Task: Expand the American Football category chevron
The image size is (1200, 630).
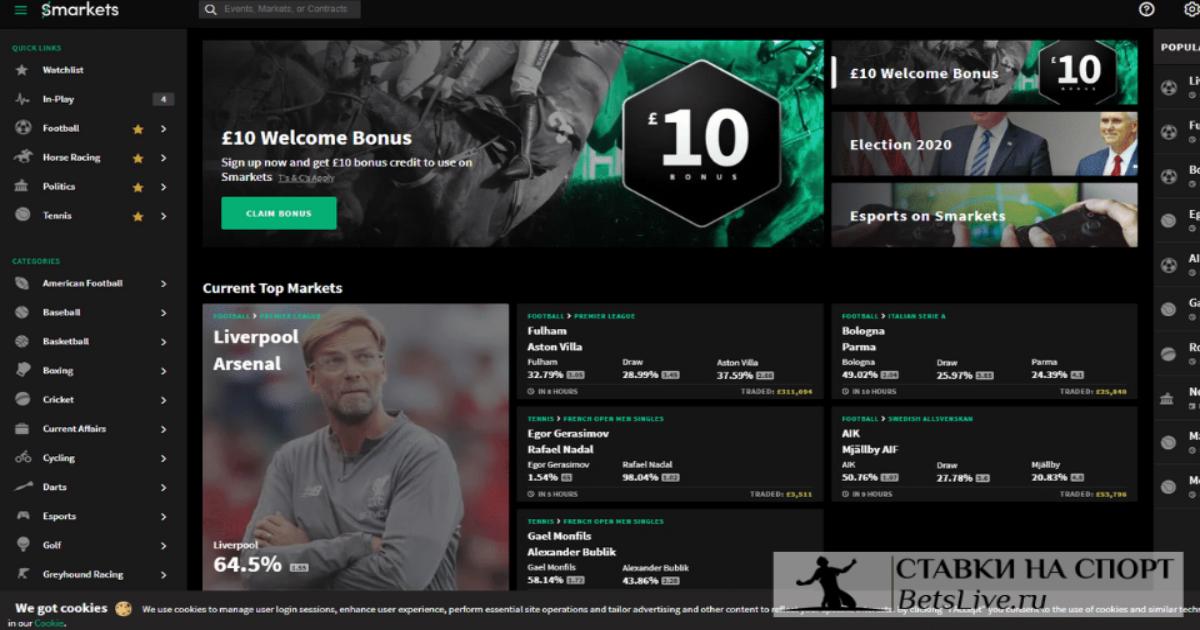Action: [x=163, y=283]
